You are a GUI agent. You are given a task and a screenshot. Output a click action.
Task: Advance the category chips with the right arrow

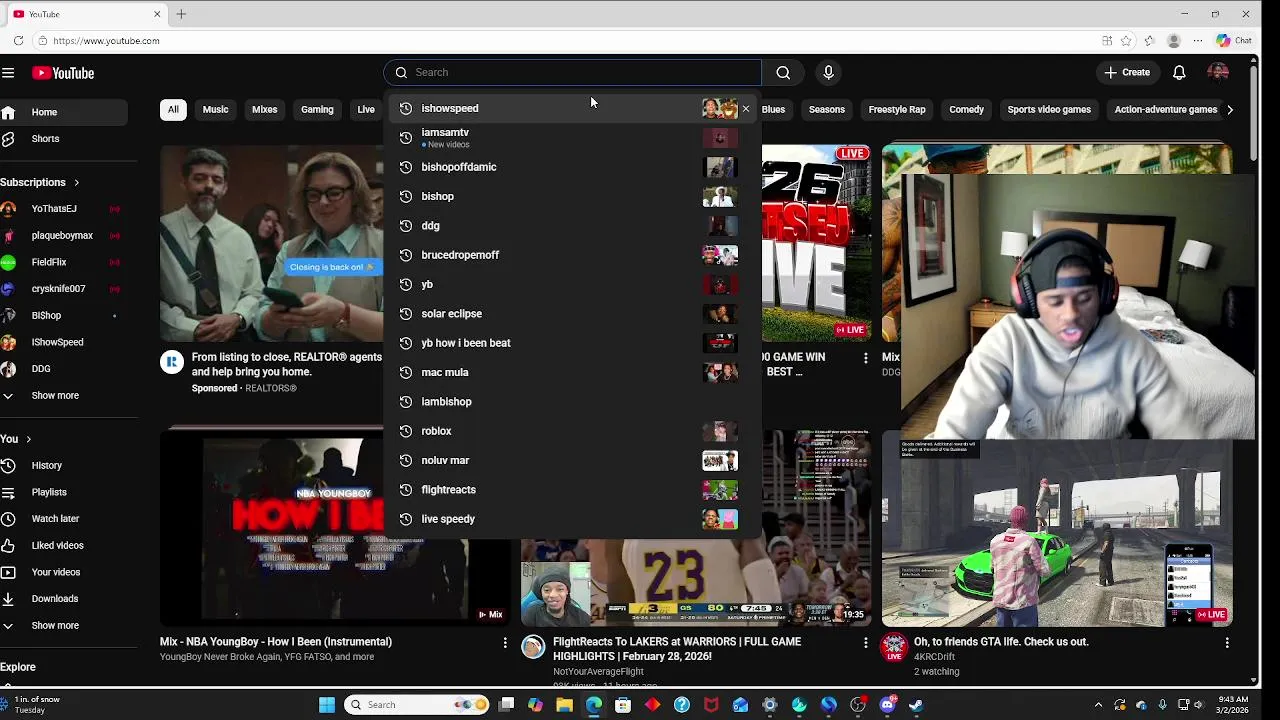tap(1230, 110)
